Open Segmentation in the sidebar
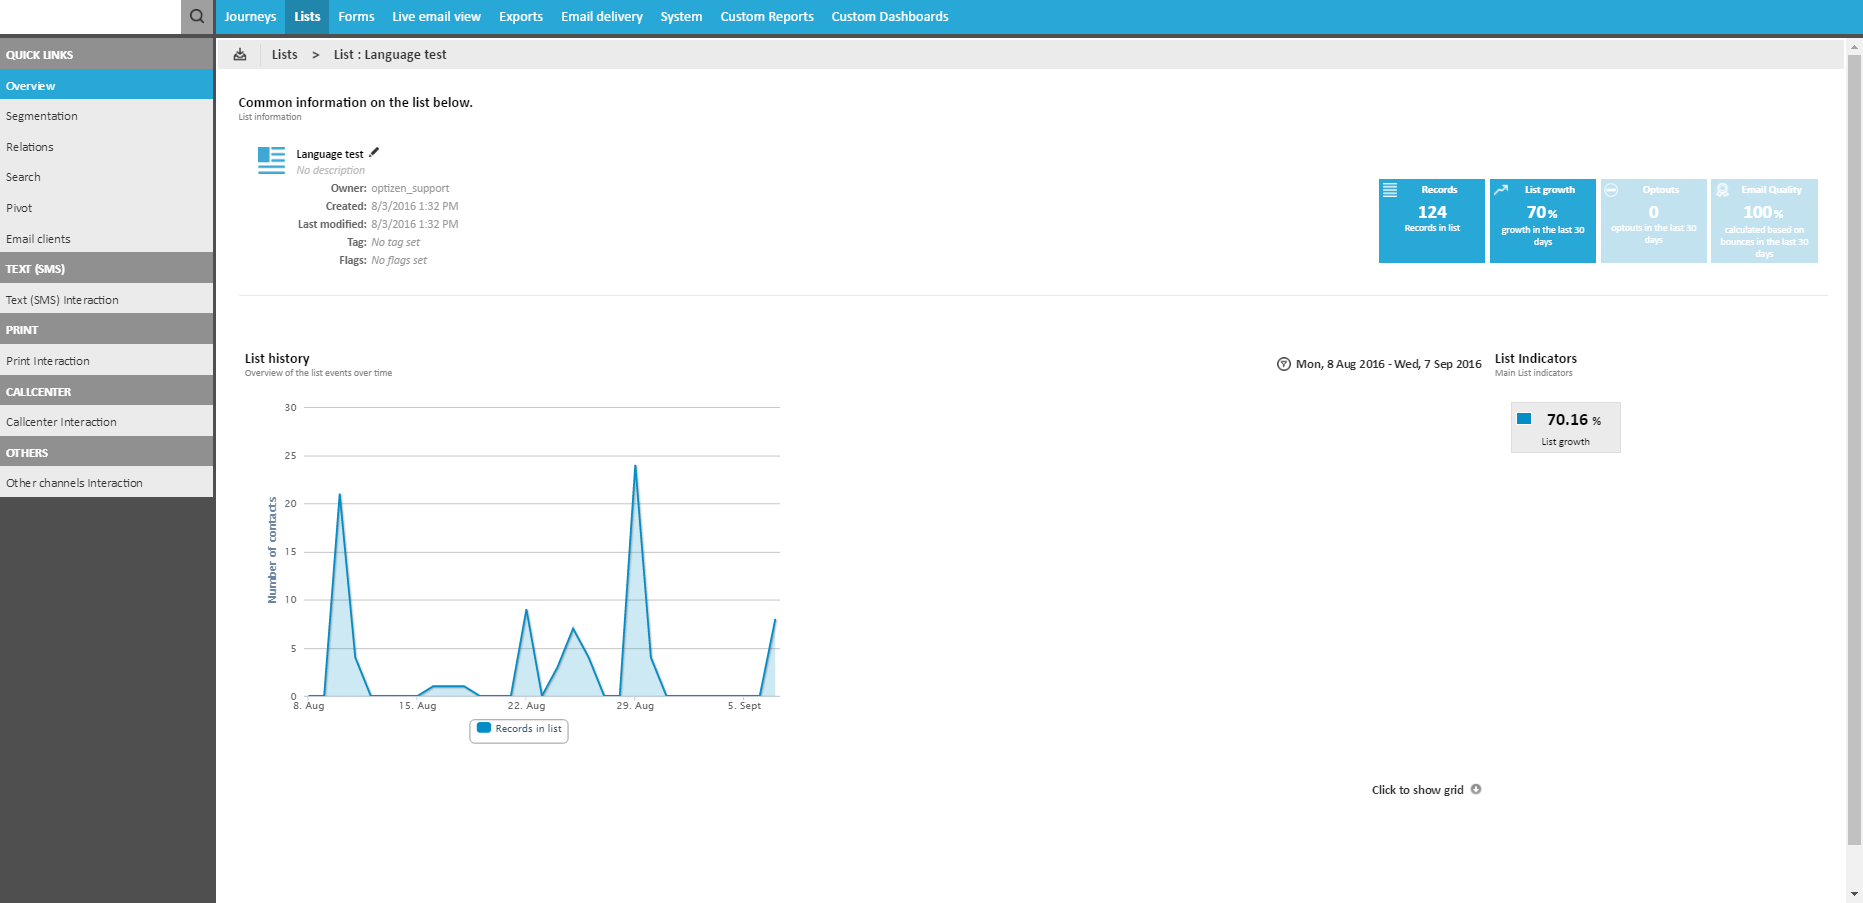 click(x=42, y=116)
